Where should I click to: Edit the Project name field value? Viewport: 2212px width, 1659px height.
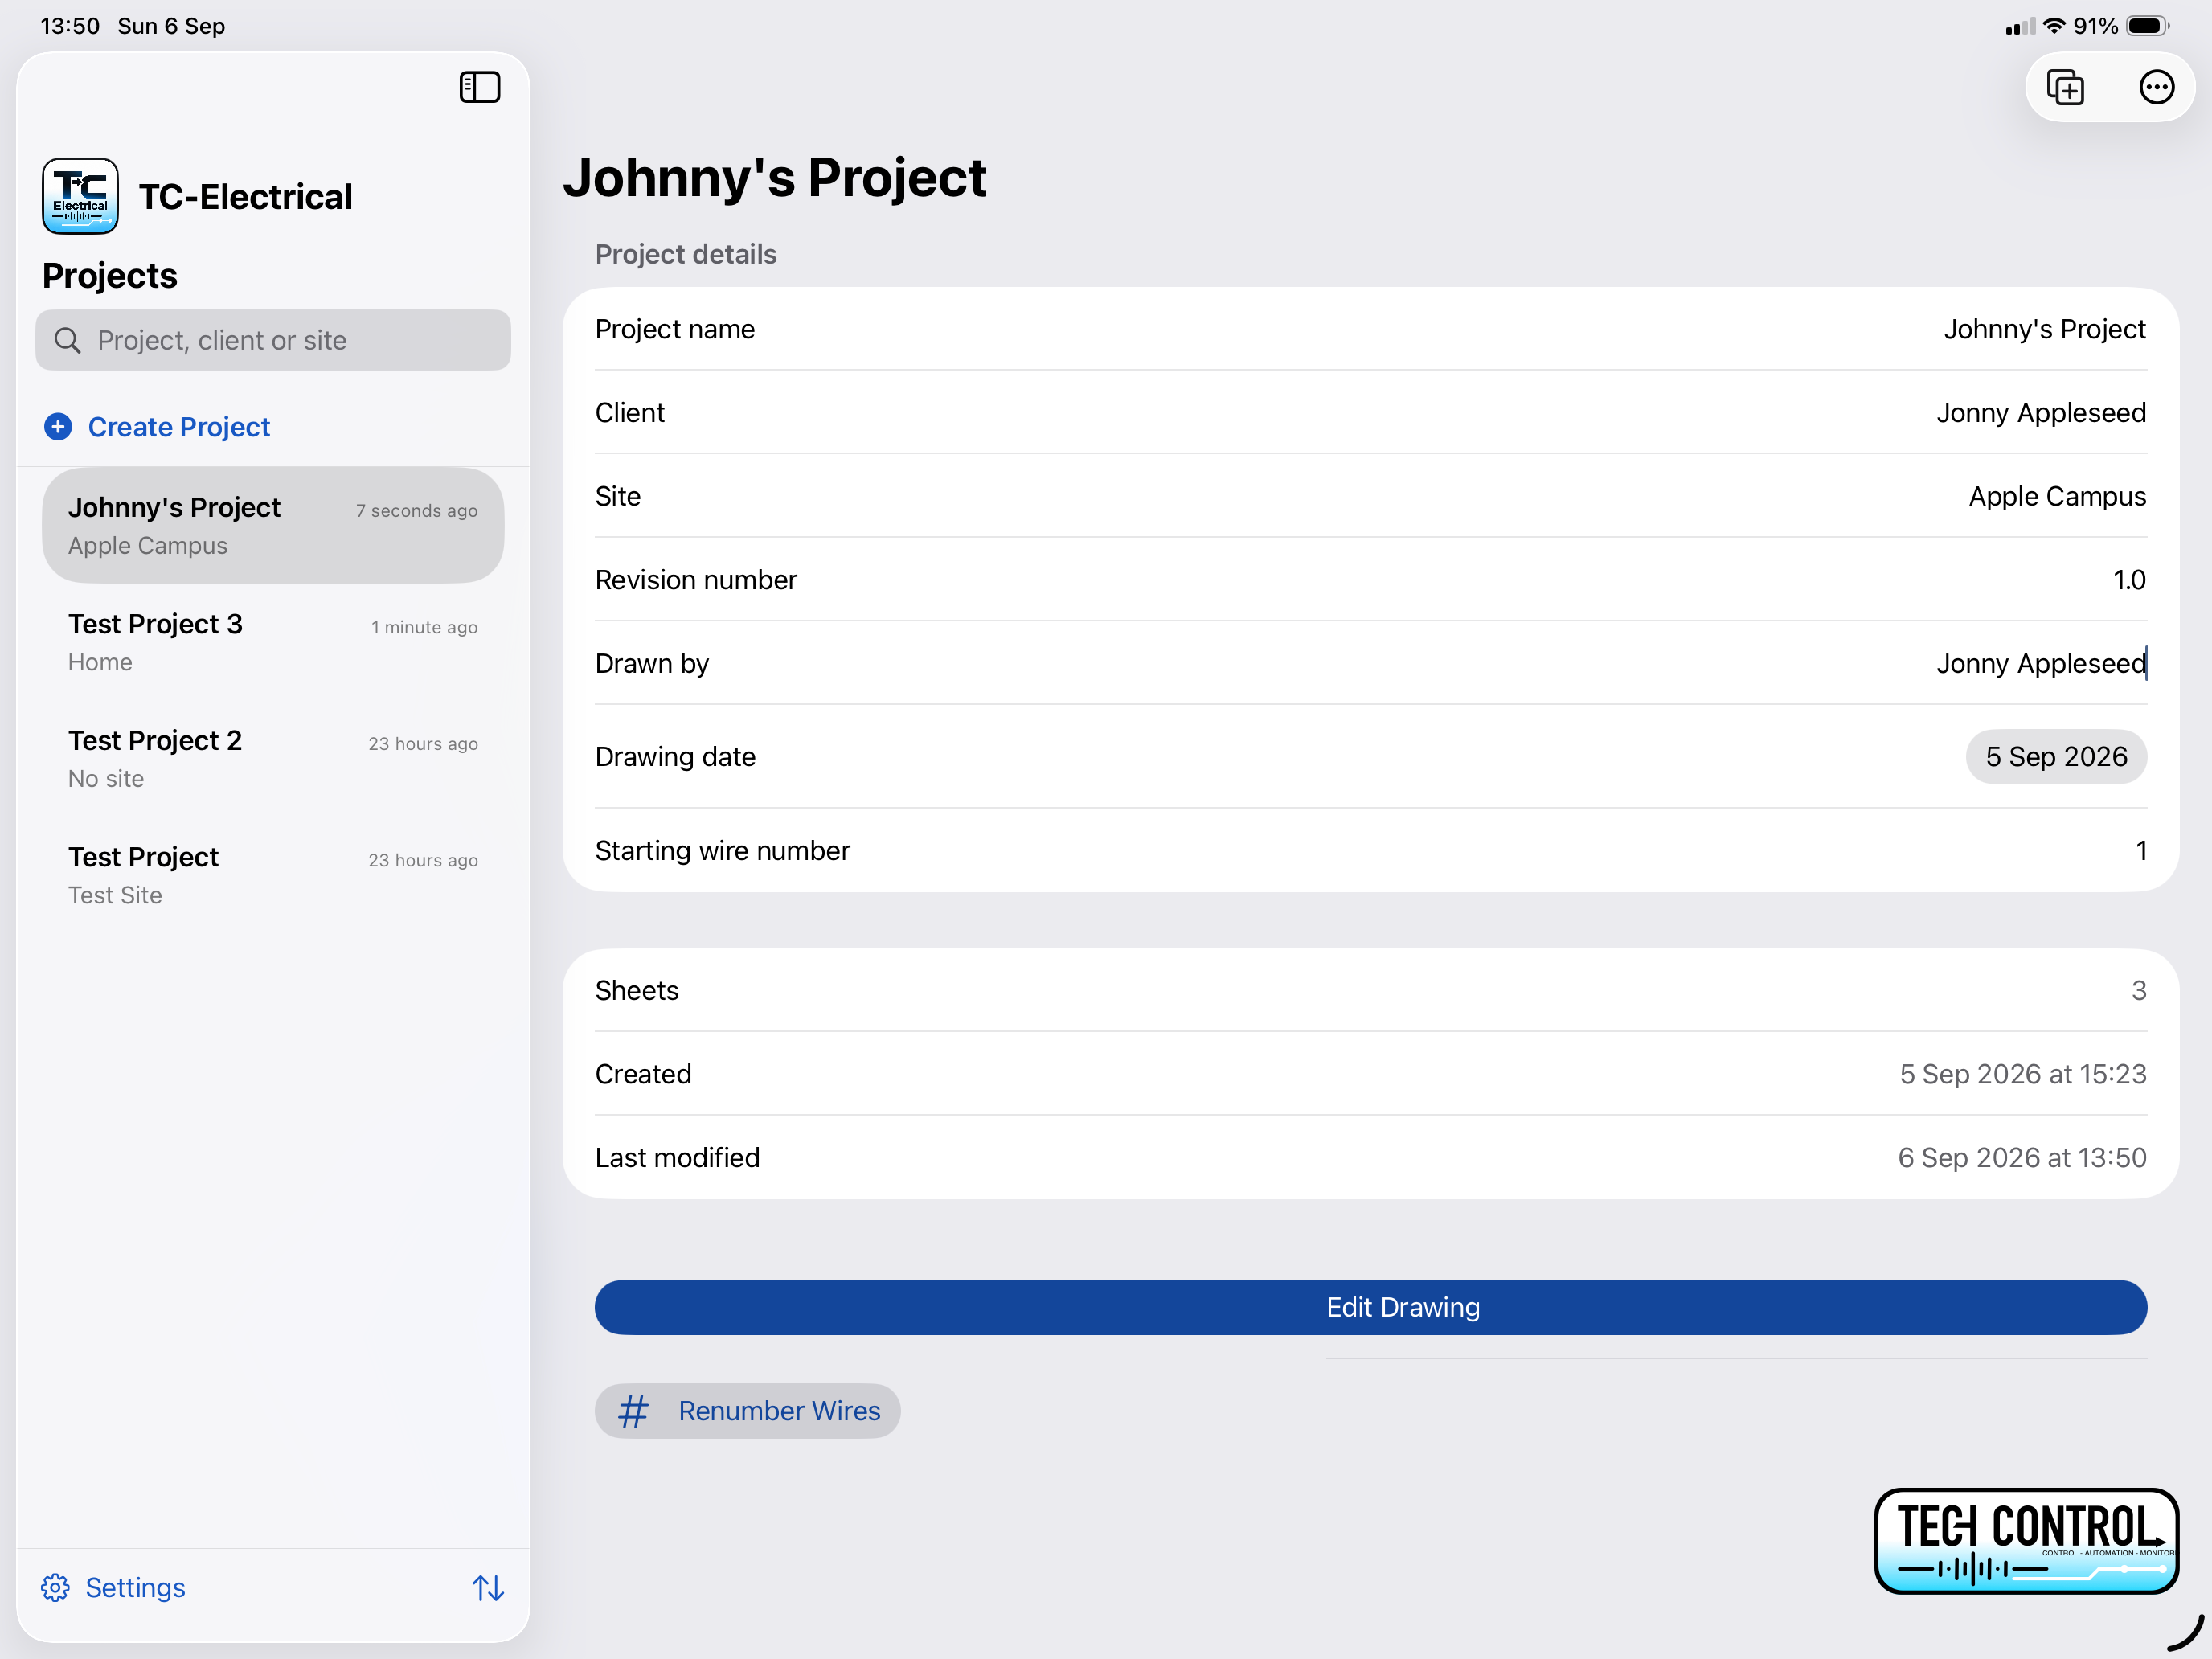[2044, 329]
